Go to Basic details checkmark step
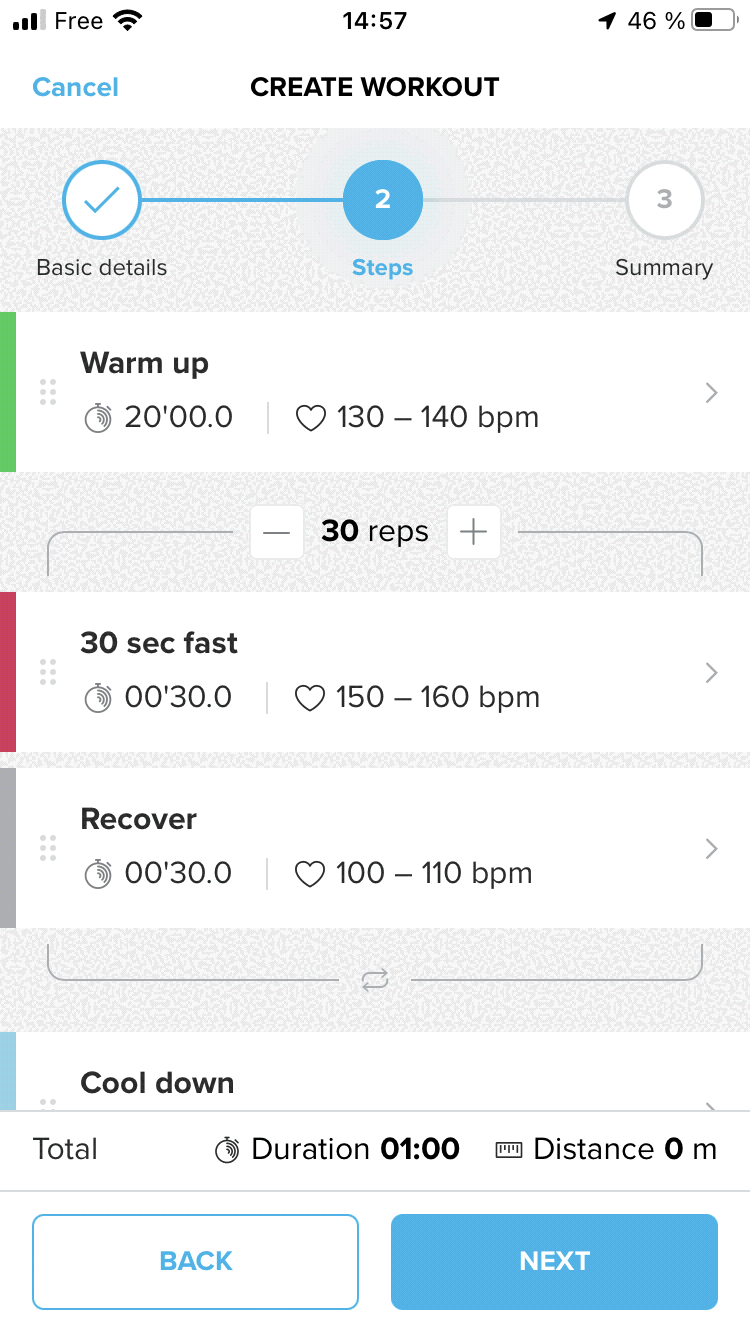This screenshot has width=750, height=1334. point(102,201)
